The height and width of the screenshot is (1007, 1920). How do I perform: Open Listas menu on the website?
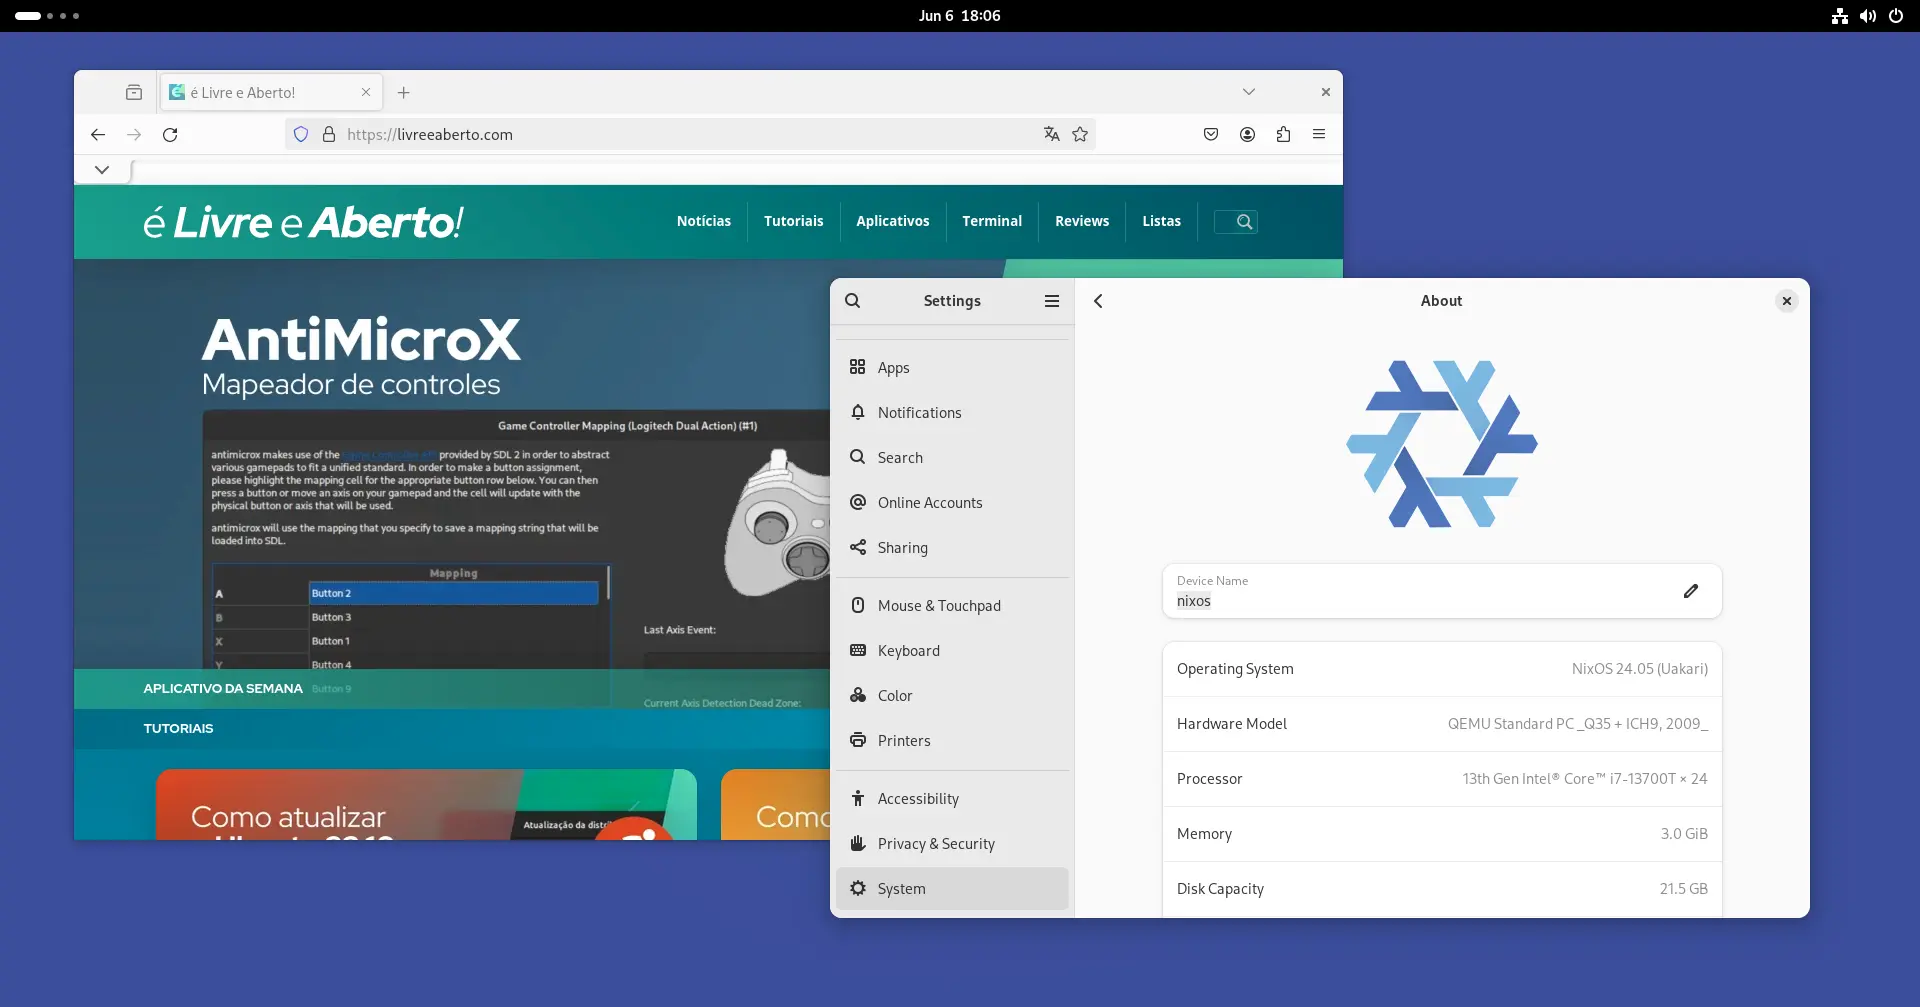(x=1162, y=221)
